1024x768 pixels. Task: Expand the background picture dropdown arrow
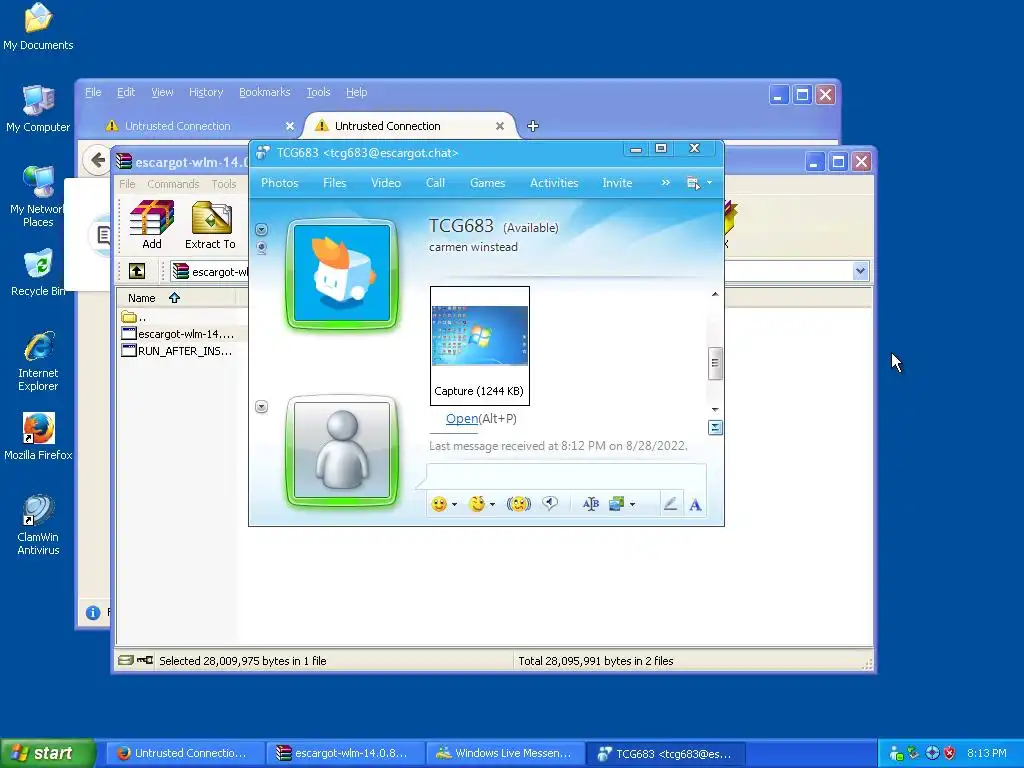tap(632, 505)
